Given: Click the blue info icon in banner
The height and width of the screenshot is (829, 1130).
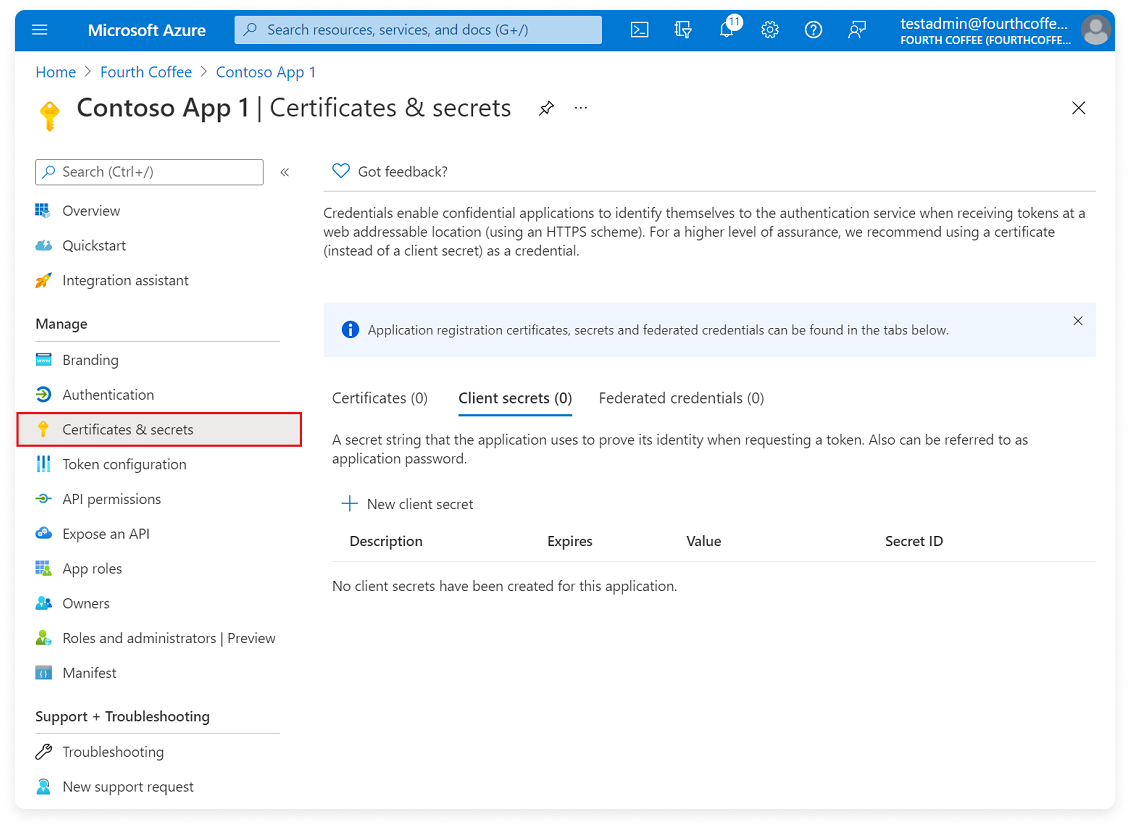Looking at the screenshot, I should click(x=350, y=329).
